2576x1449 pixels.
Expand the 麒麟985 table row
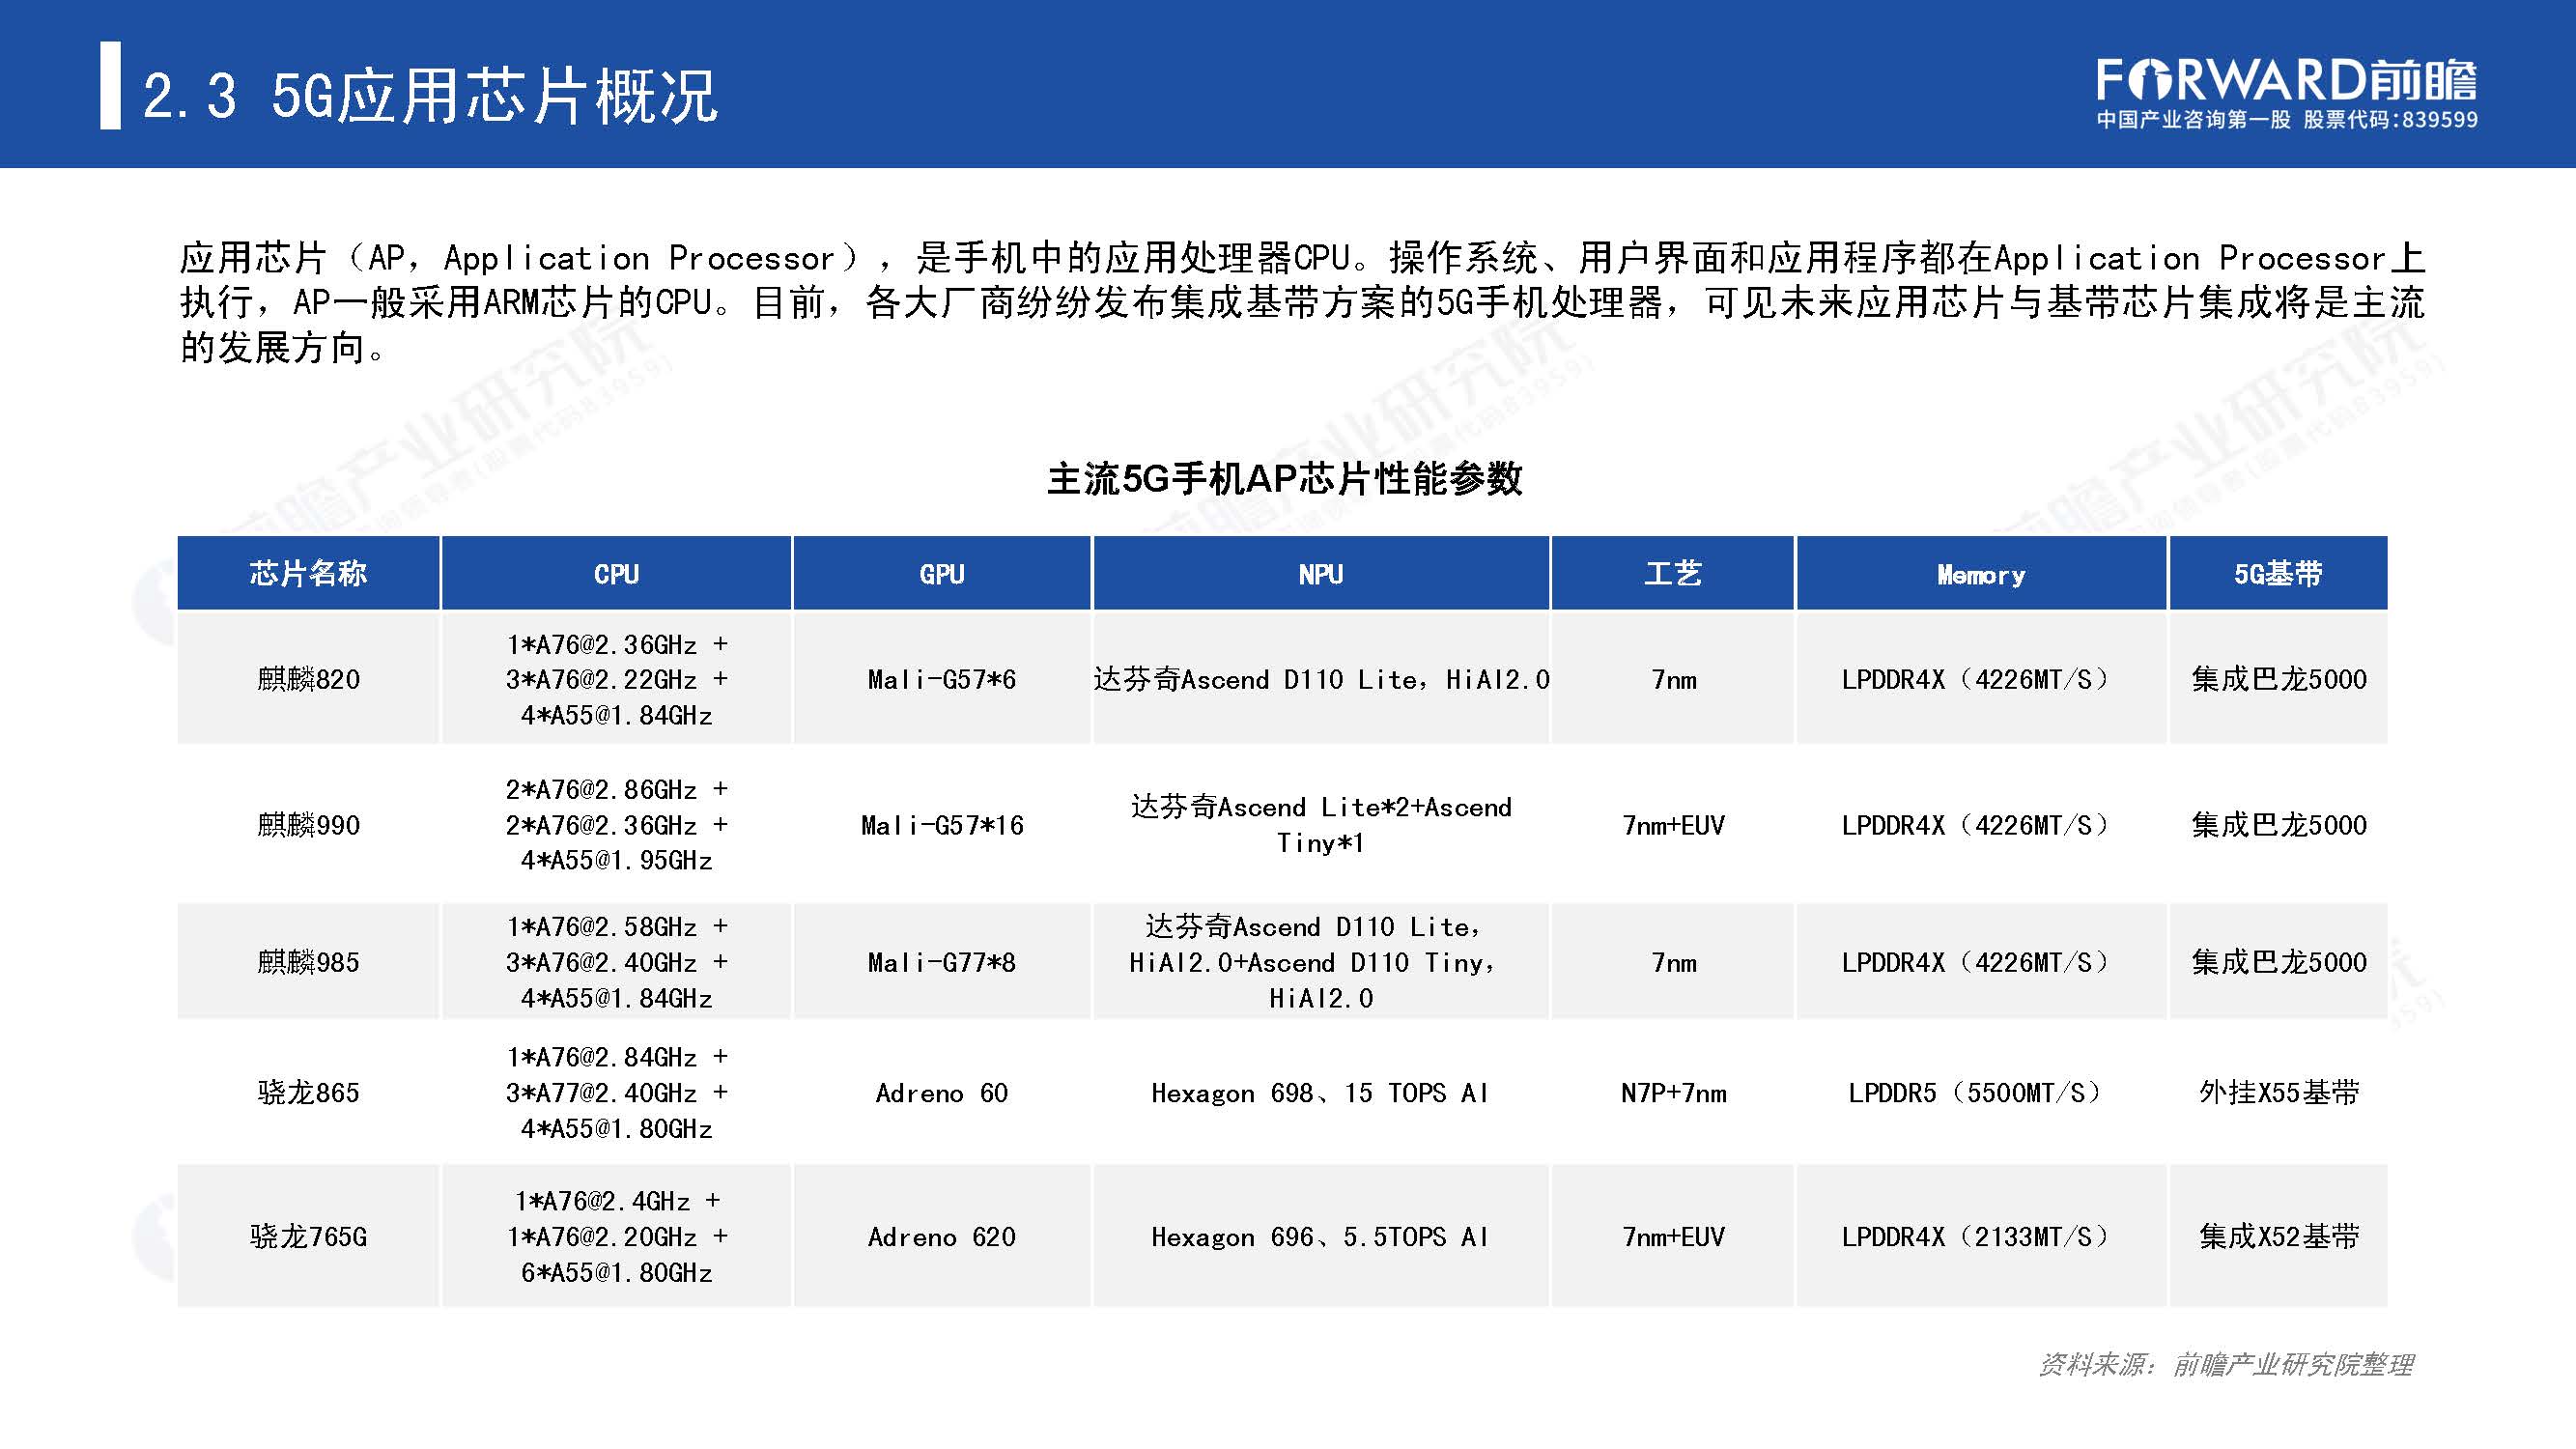308,962
